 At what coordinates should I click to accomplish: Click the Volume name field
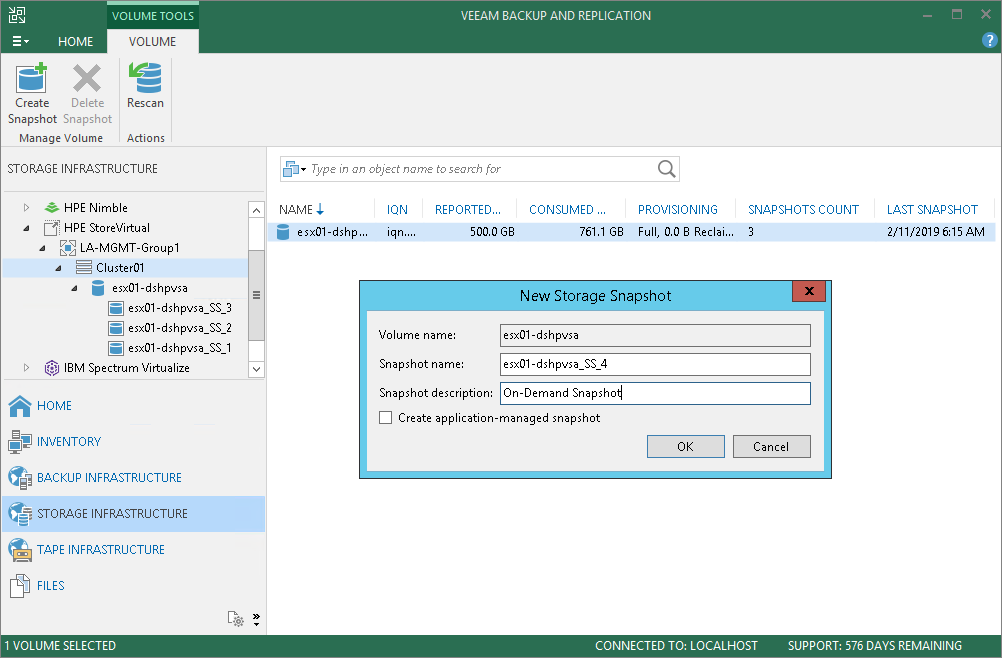point(655,335)
